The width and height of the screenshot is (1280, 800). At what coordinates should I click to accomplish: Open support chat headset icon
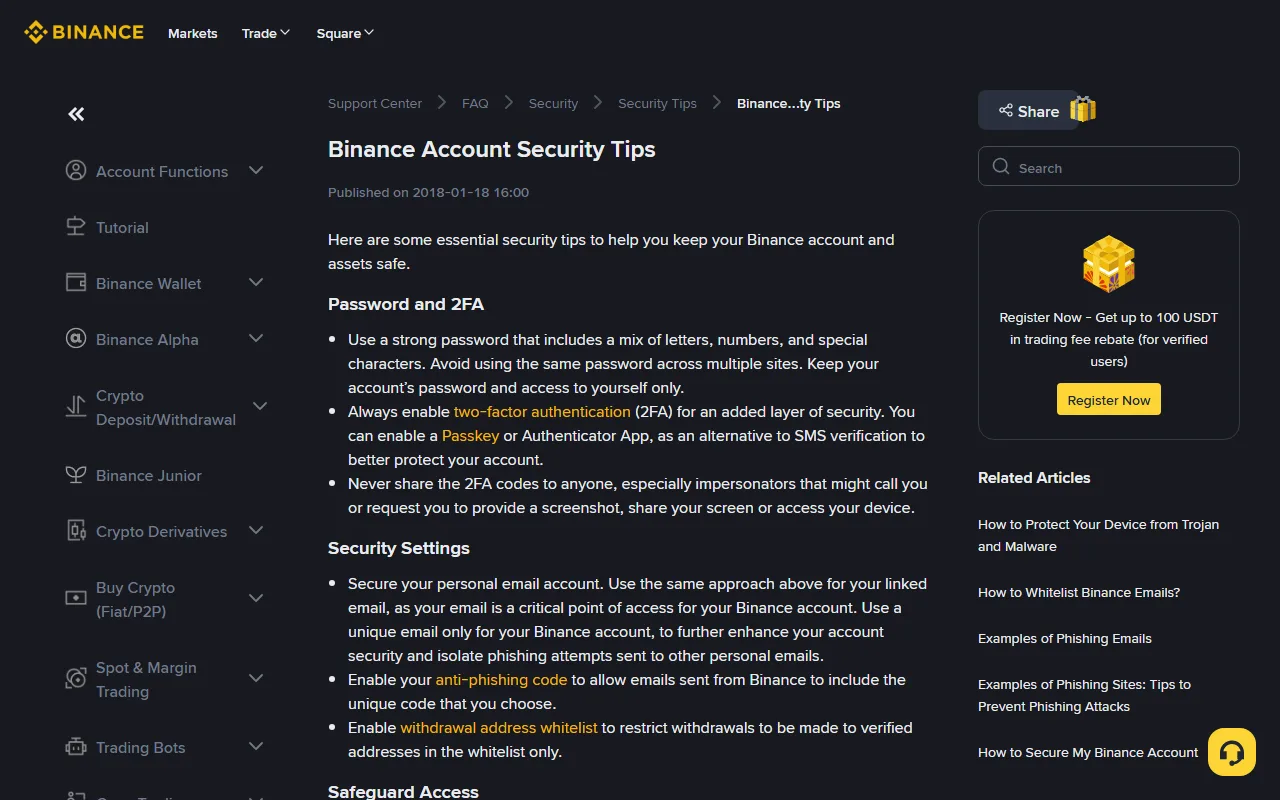coord(1232,752)
